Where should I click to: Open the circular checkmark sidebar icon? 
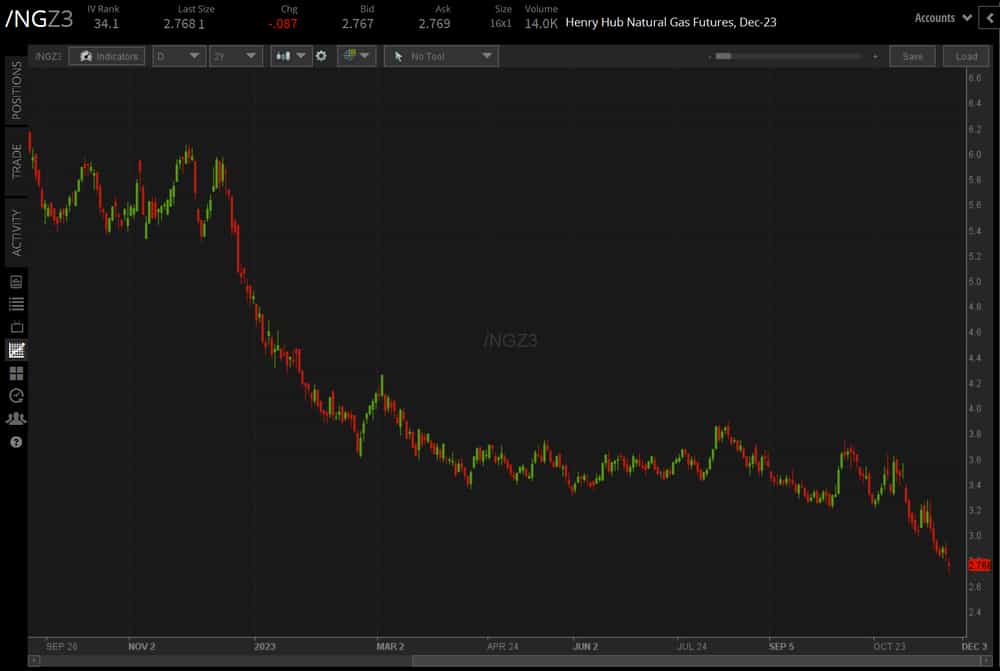point(17,395)
